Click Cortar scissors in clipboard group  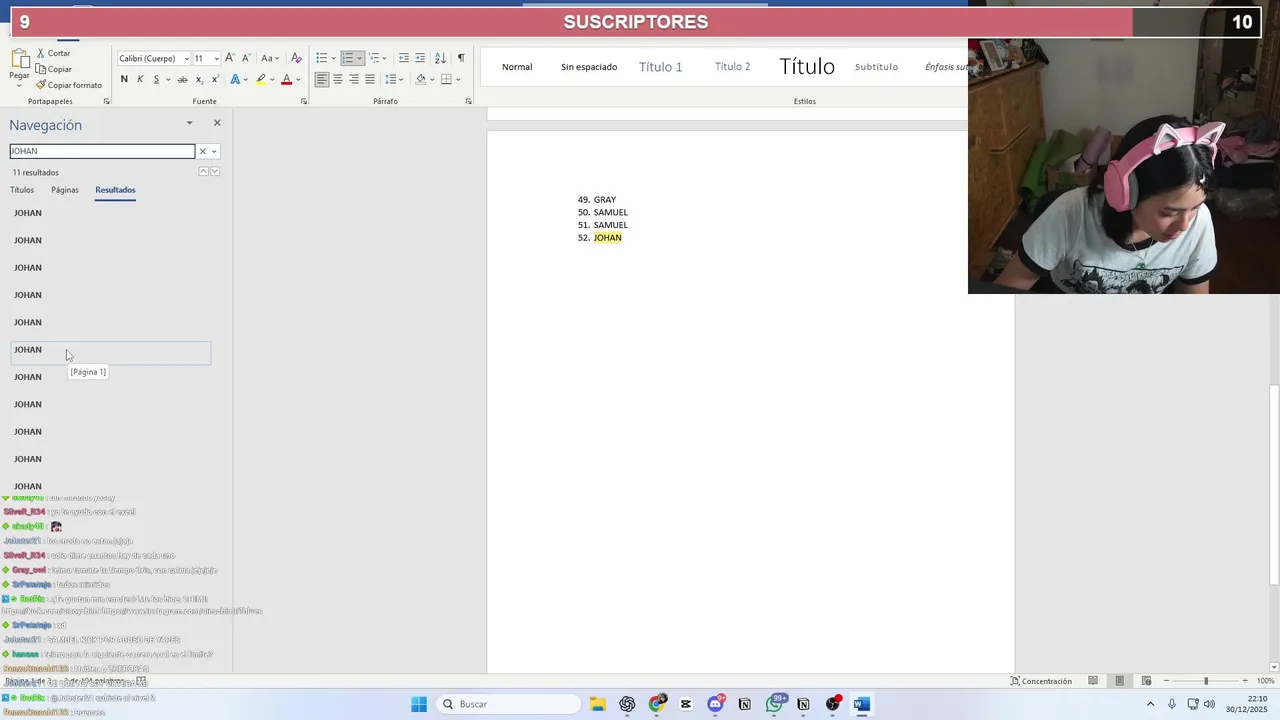(53, 53)
